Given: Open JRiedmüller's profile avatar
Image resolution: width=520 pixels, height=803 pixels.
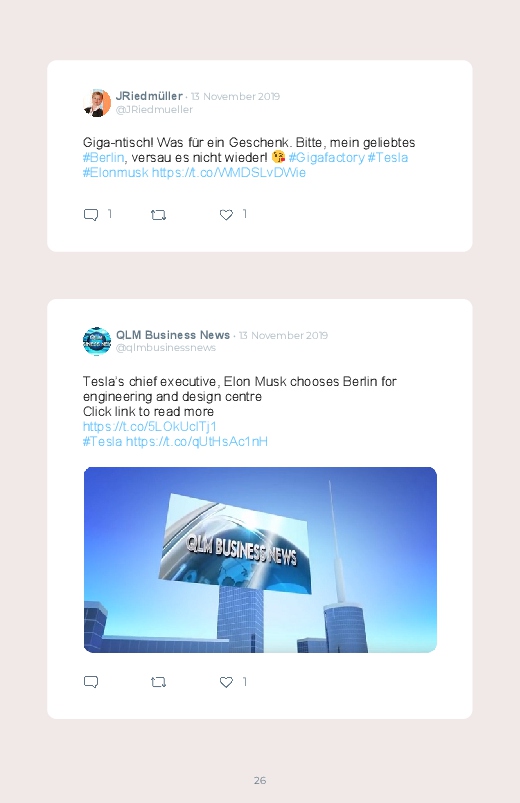Looking at the screenshot, I should click(x=97, y=103).
